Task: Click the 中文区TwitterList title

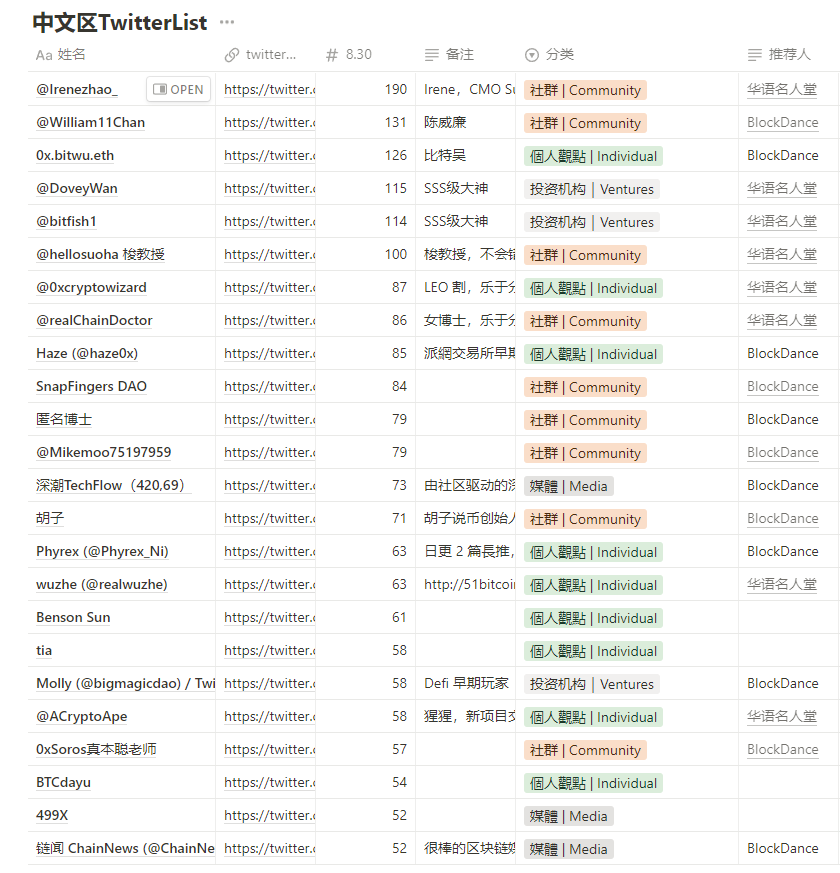Action: (x=120, y=22)
